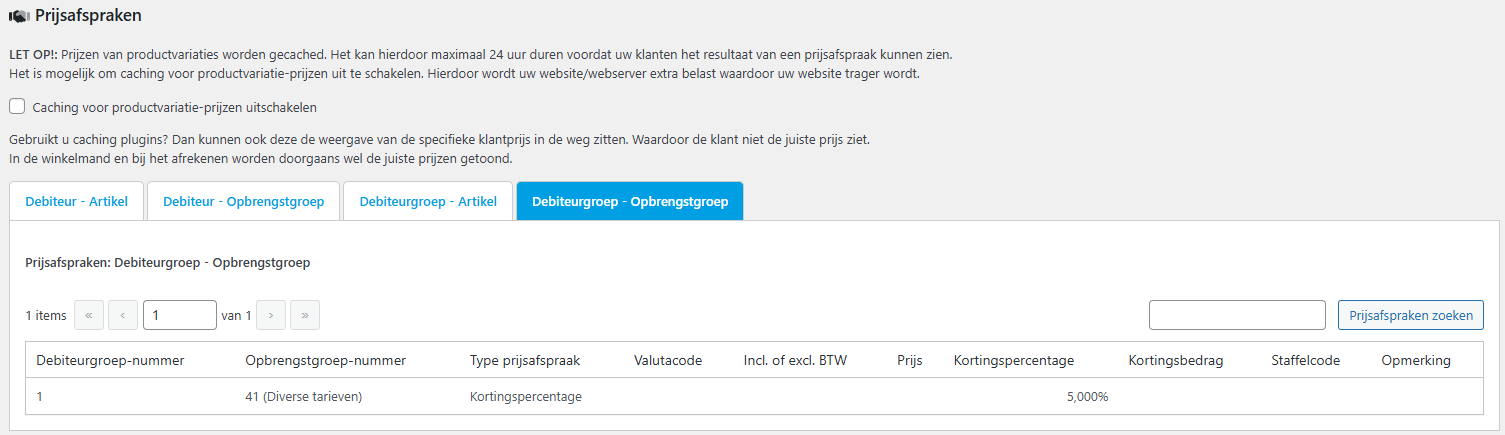Jump to last page arrow

(x=304, y=315)
